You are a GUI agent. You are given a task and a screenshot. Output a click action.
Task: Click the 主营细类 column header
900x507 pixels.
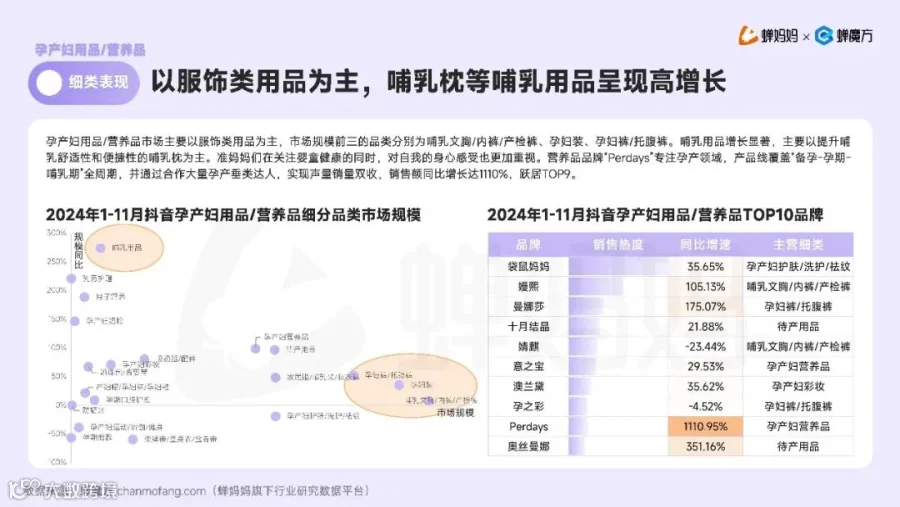[798, 245]
